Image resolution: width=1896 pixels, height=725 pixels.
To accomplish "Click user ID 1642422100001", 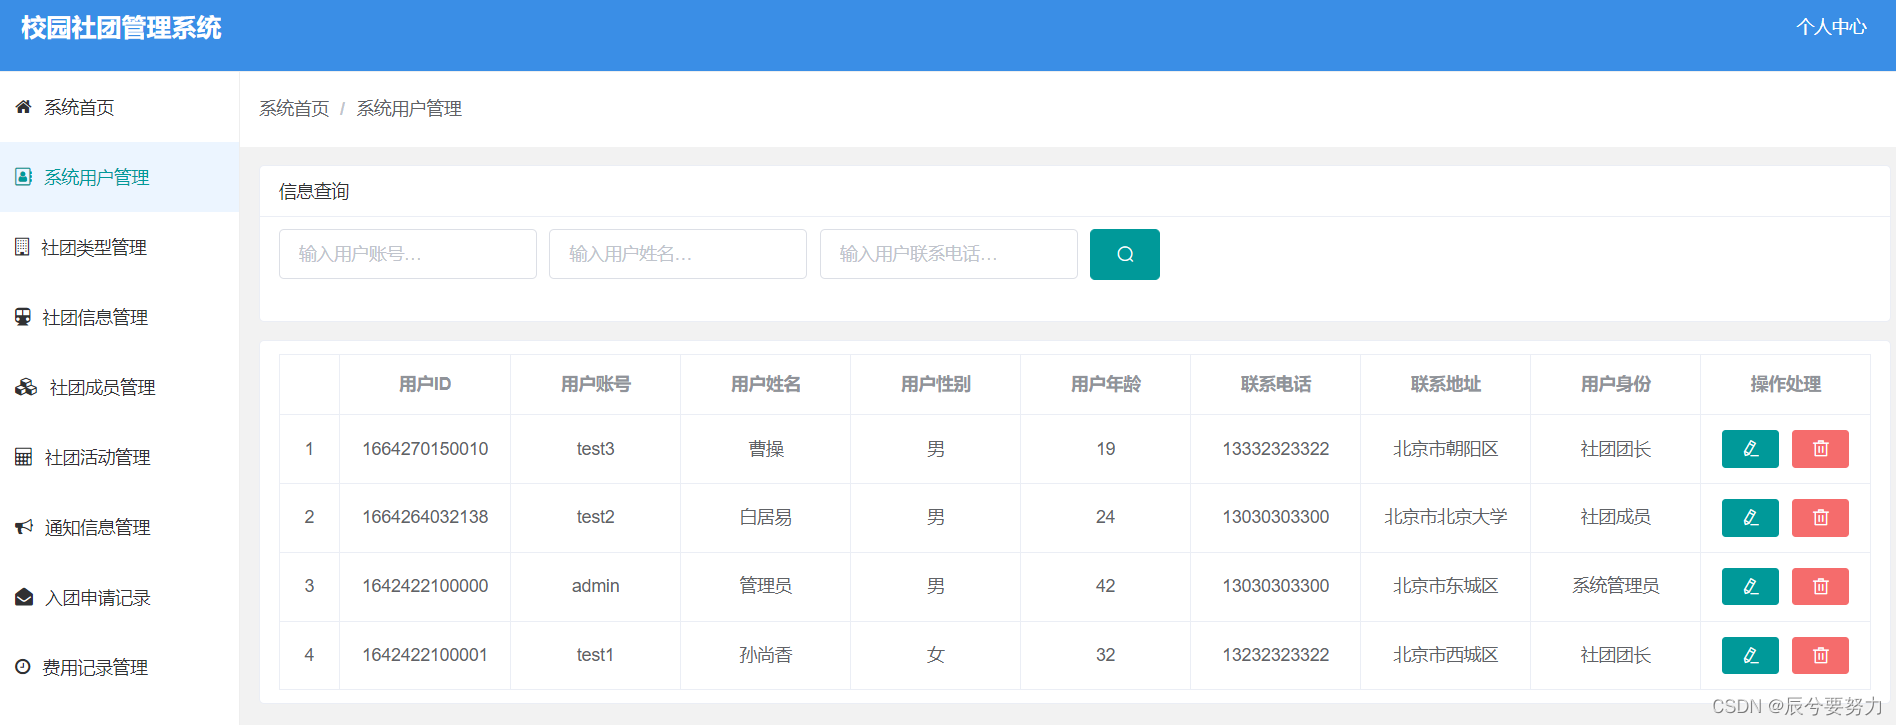I will click(x=425, y=655).
